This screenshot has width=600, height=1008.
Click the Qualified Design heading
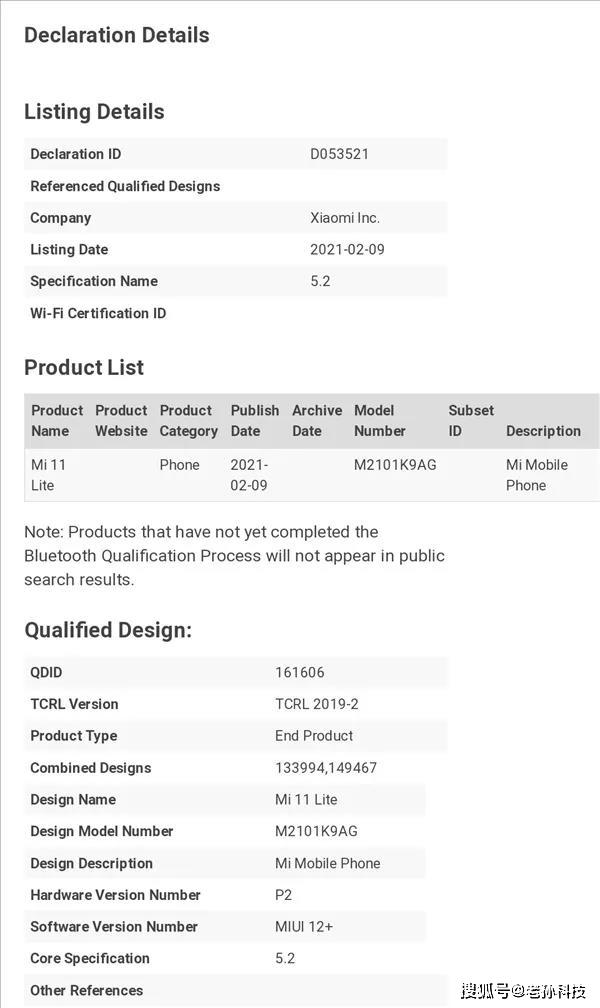pos(108,630)
